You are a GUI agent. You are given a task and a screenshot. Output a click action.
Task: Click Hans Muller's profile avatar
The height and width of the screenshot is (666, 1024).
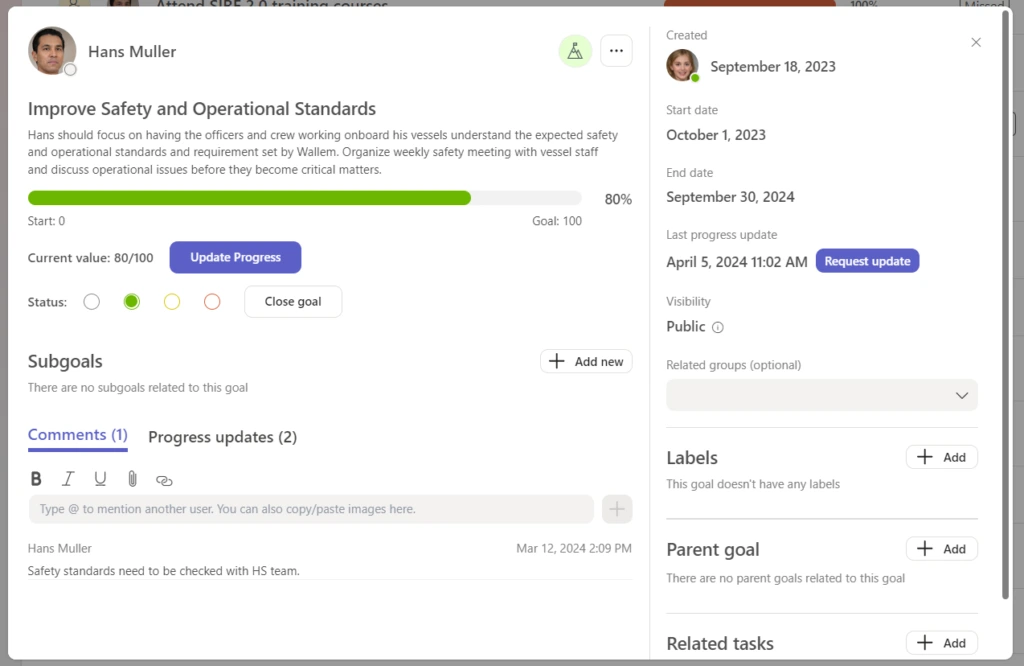pos(52,51)
